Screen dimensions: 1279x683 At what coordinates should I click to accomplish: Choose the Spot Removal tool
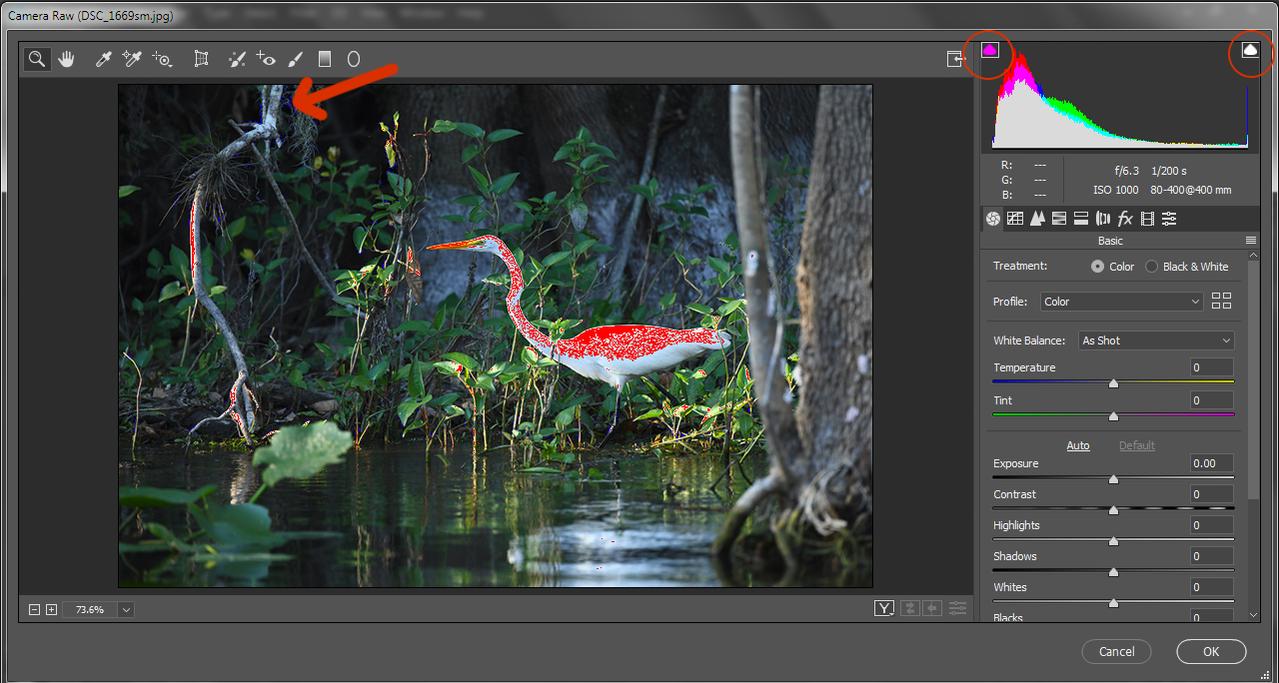tap(237, 59)
